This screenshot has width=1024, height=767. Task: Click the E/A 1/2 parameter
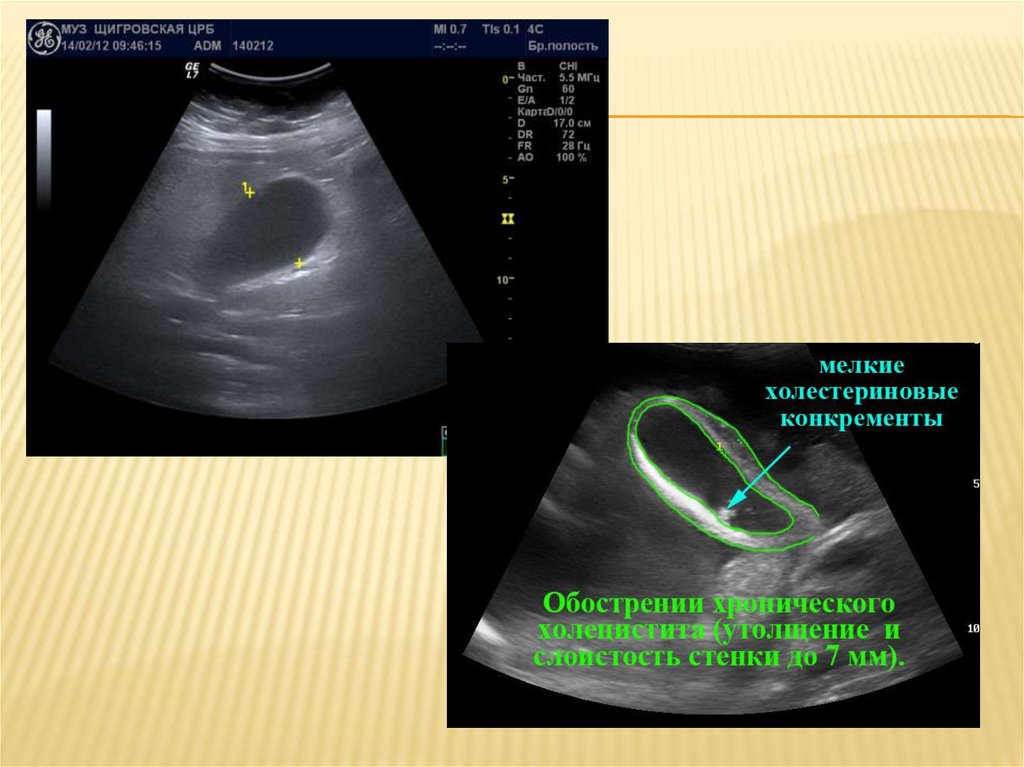546,101
